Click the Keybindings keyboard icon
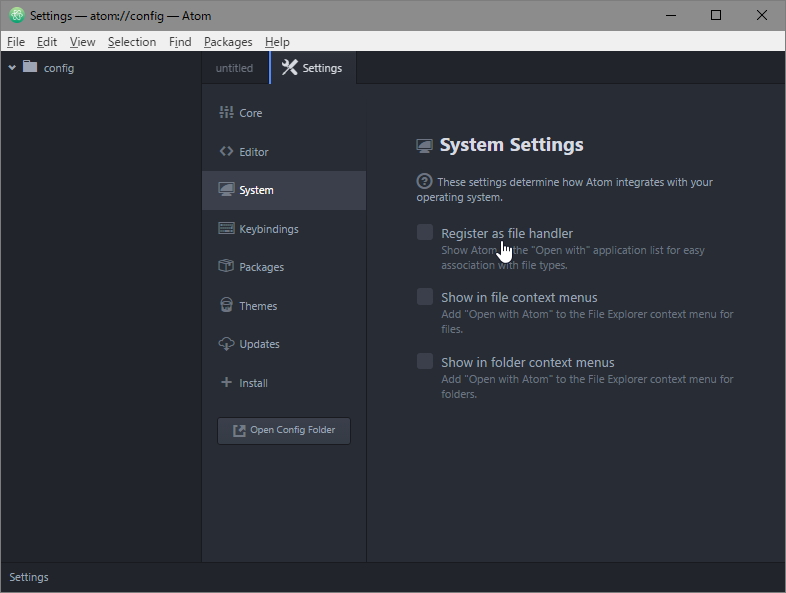The height and width of the screenshot is (593, 786). click(x=226, y=229)
